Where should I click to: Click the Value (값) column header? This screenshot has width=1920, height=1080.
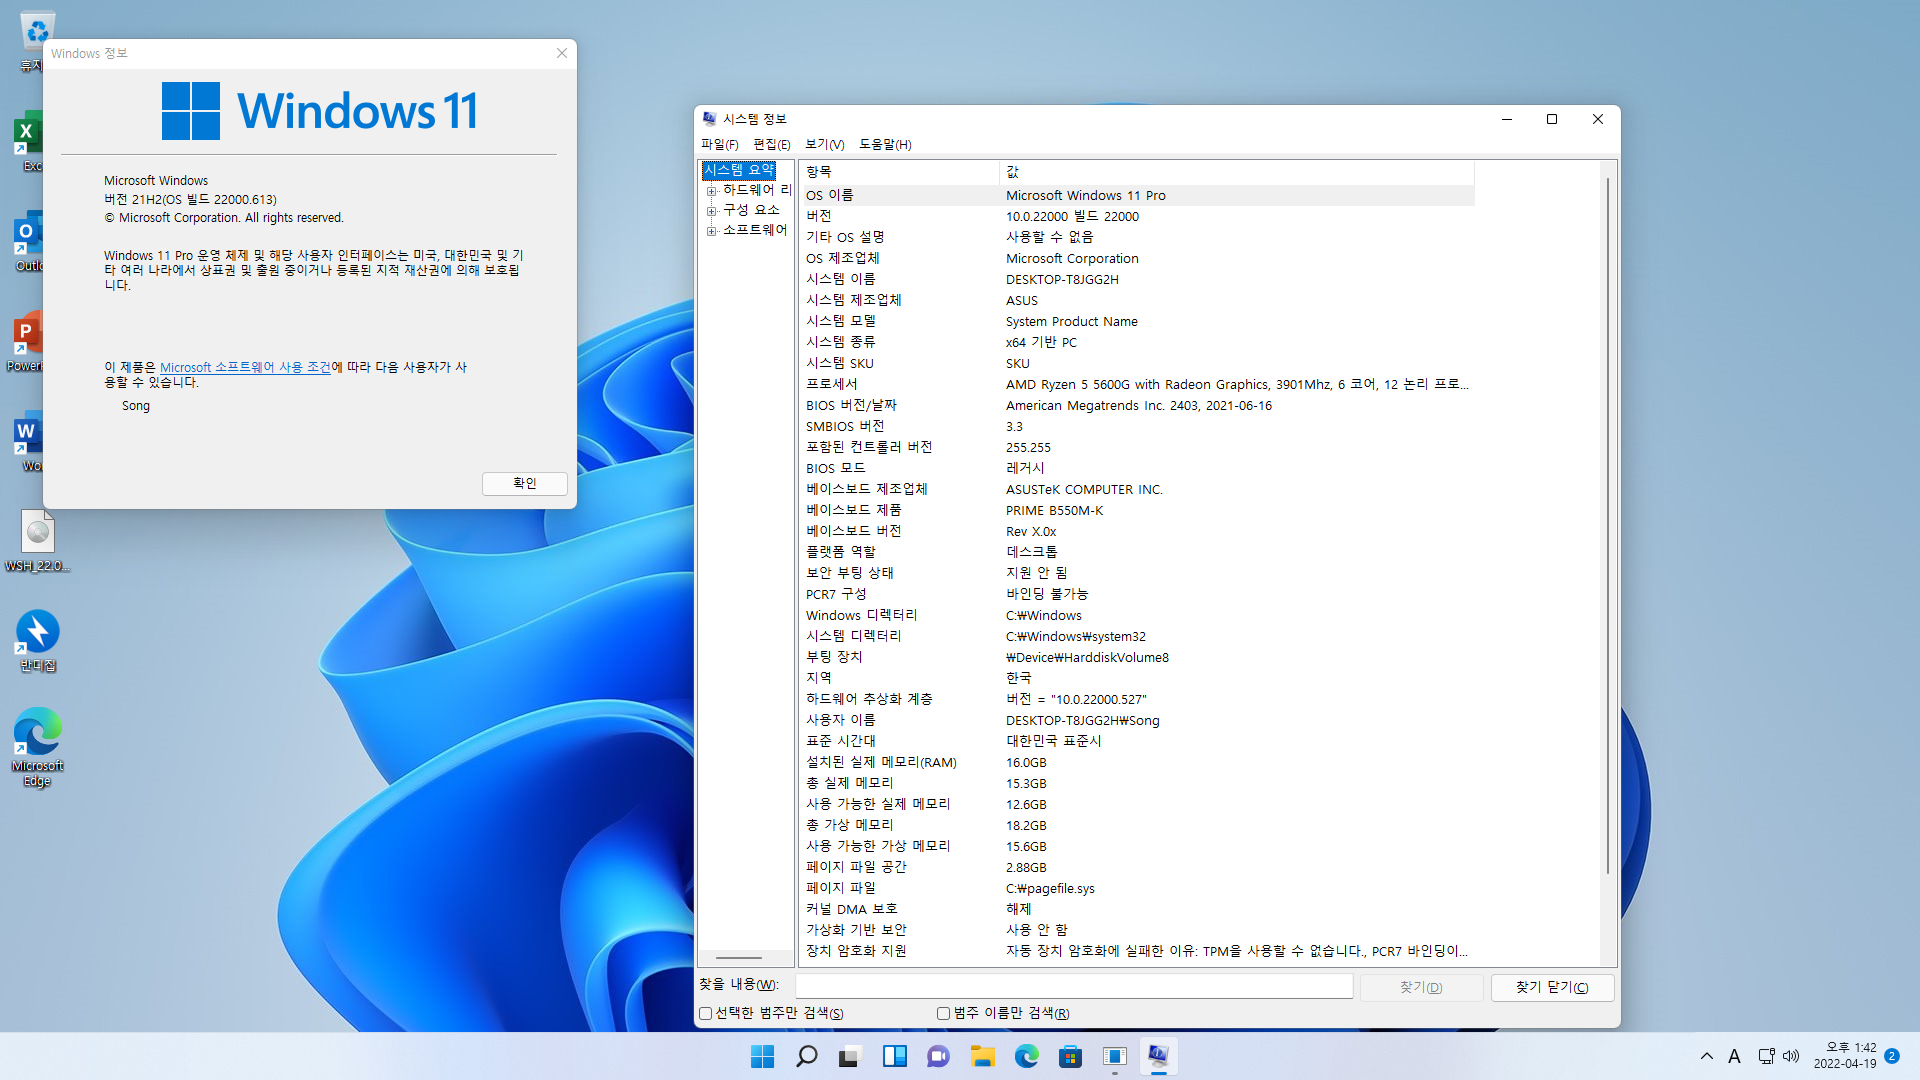1236,172
